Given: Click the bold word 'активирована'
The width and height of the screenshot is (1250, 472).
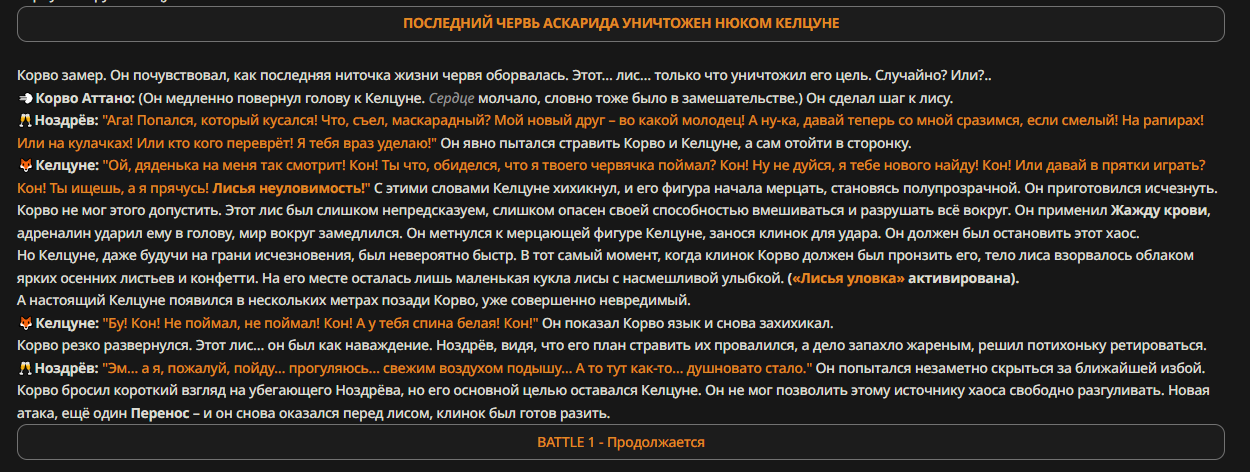Looking at the screenshot, I should pos(958,278).
